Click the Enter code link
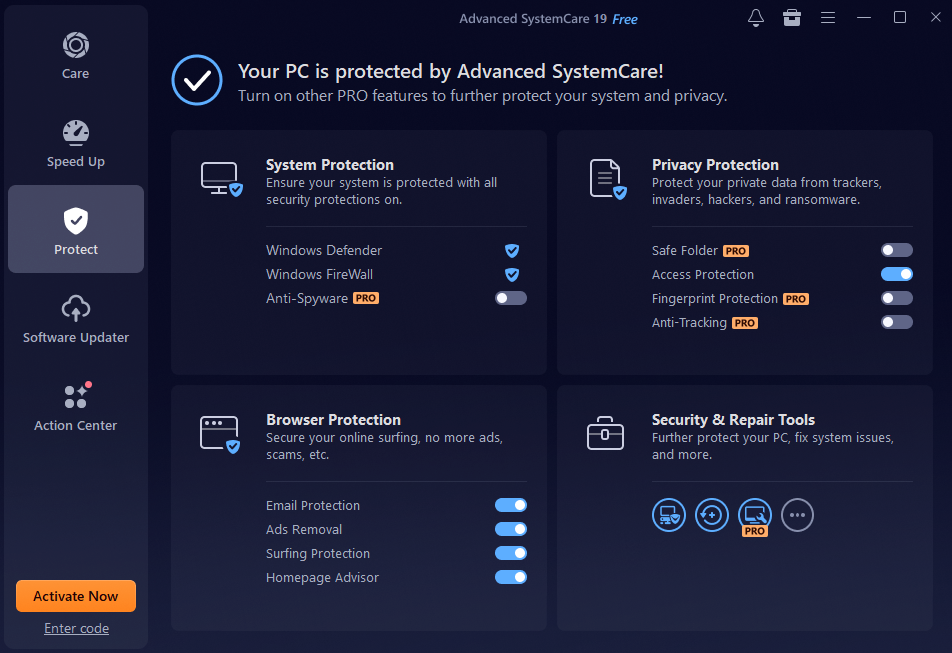 click(76, 628)
